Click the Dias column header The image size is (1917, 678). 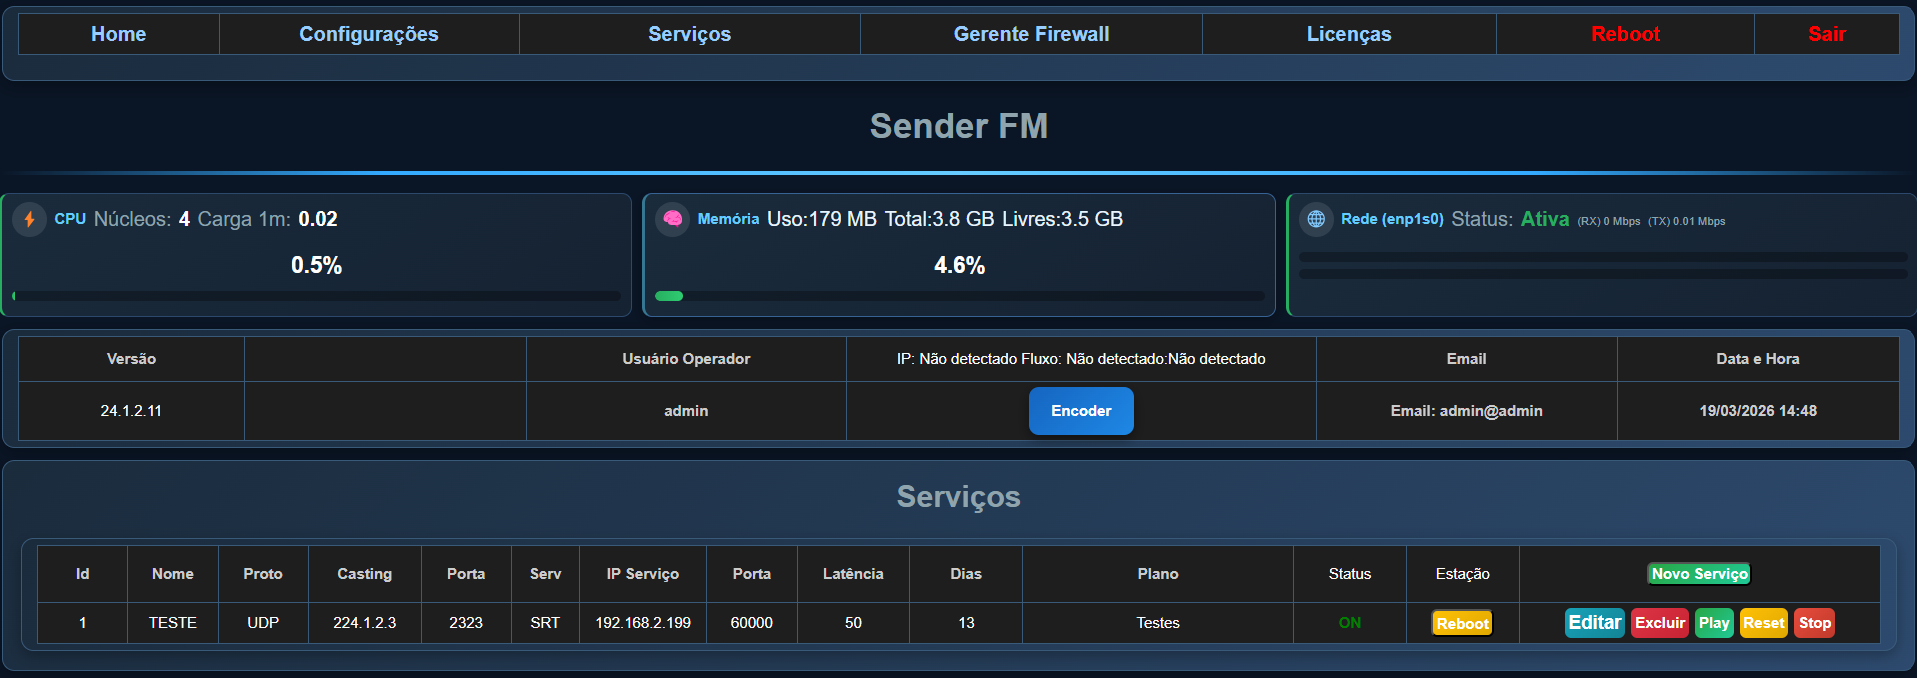click(x=966, y=574)
